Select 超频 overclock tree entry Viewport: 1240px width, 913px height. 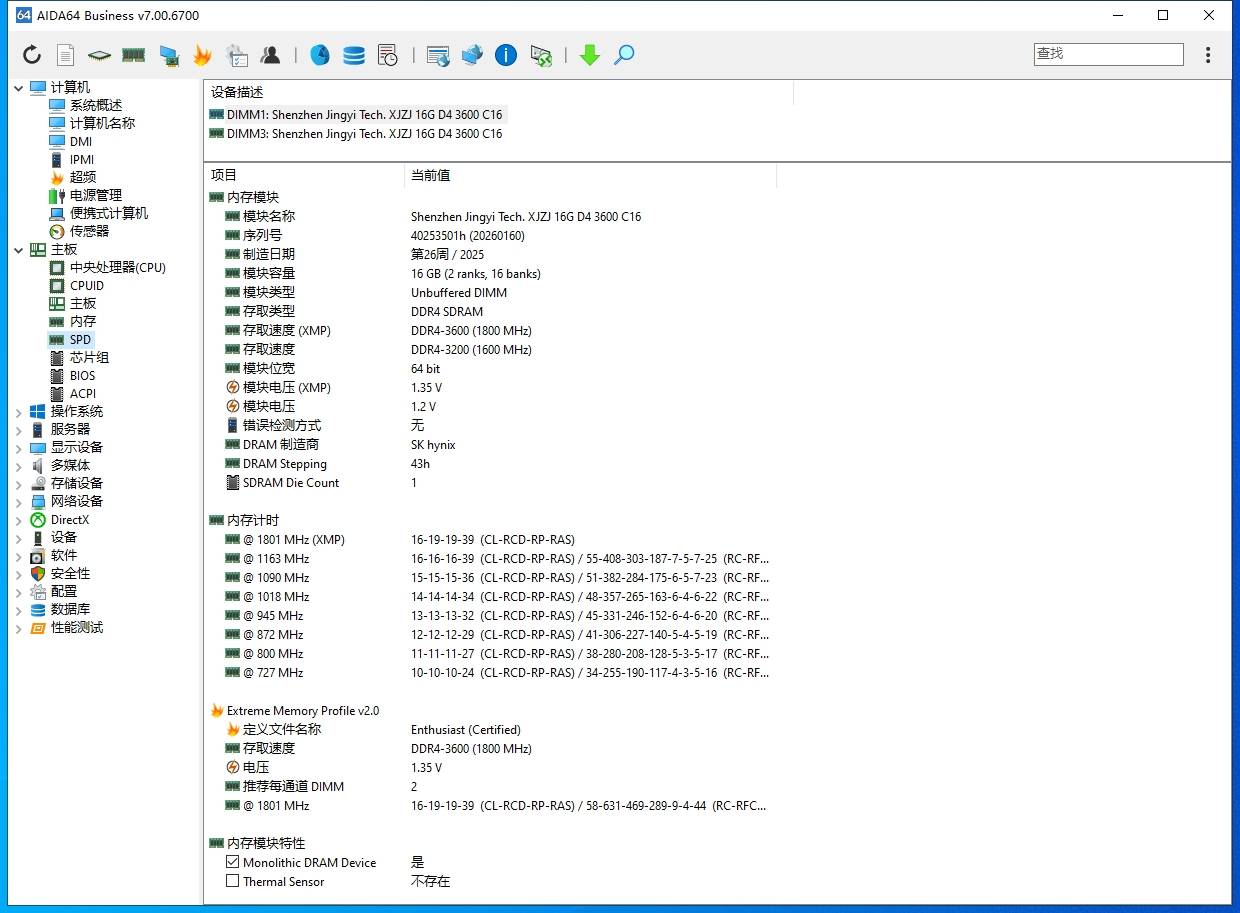pyautogui.click(x=83, y=177)
